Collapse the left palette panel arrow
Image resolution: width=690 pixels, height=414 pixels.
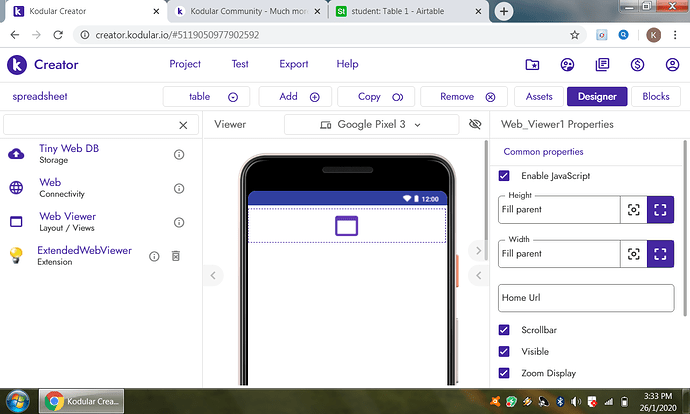pos(213,275)
